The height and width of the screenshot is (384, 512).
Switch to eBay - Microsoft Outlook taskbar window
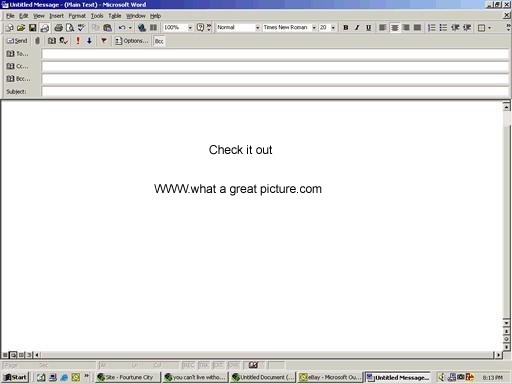pos(330,377)
